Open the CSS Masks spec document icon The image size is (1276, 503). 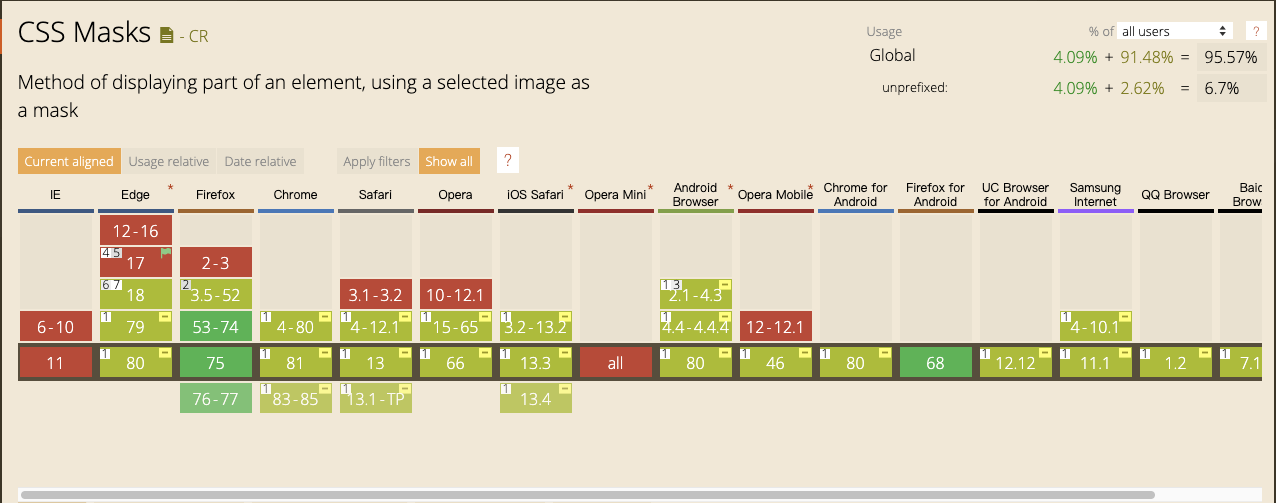[167, 35]
